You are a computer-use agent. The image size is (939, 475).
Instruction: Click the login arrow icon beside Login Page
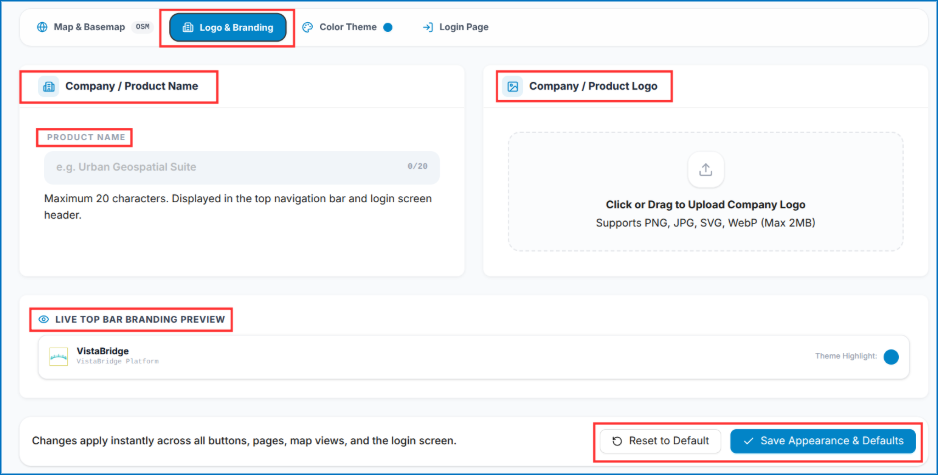[x=428, y=27]
